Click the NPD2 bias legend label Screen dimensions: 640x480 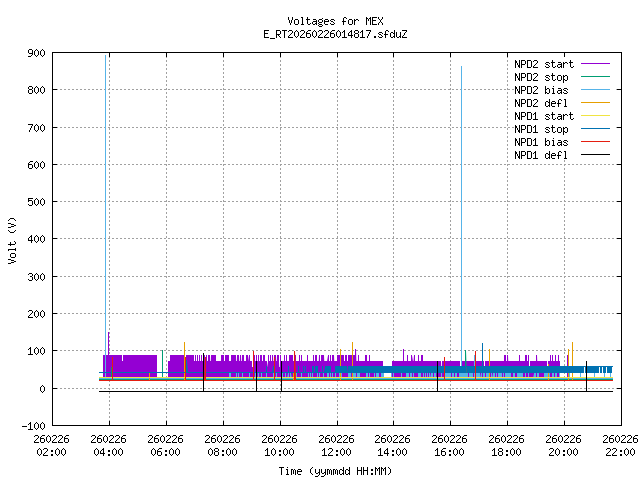coord(541,90)
